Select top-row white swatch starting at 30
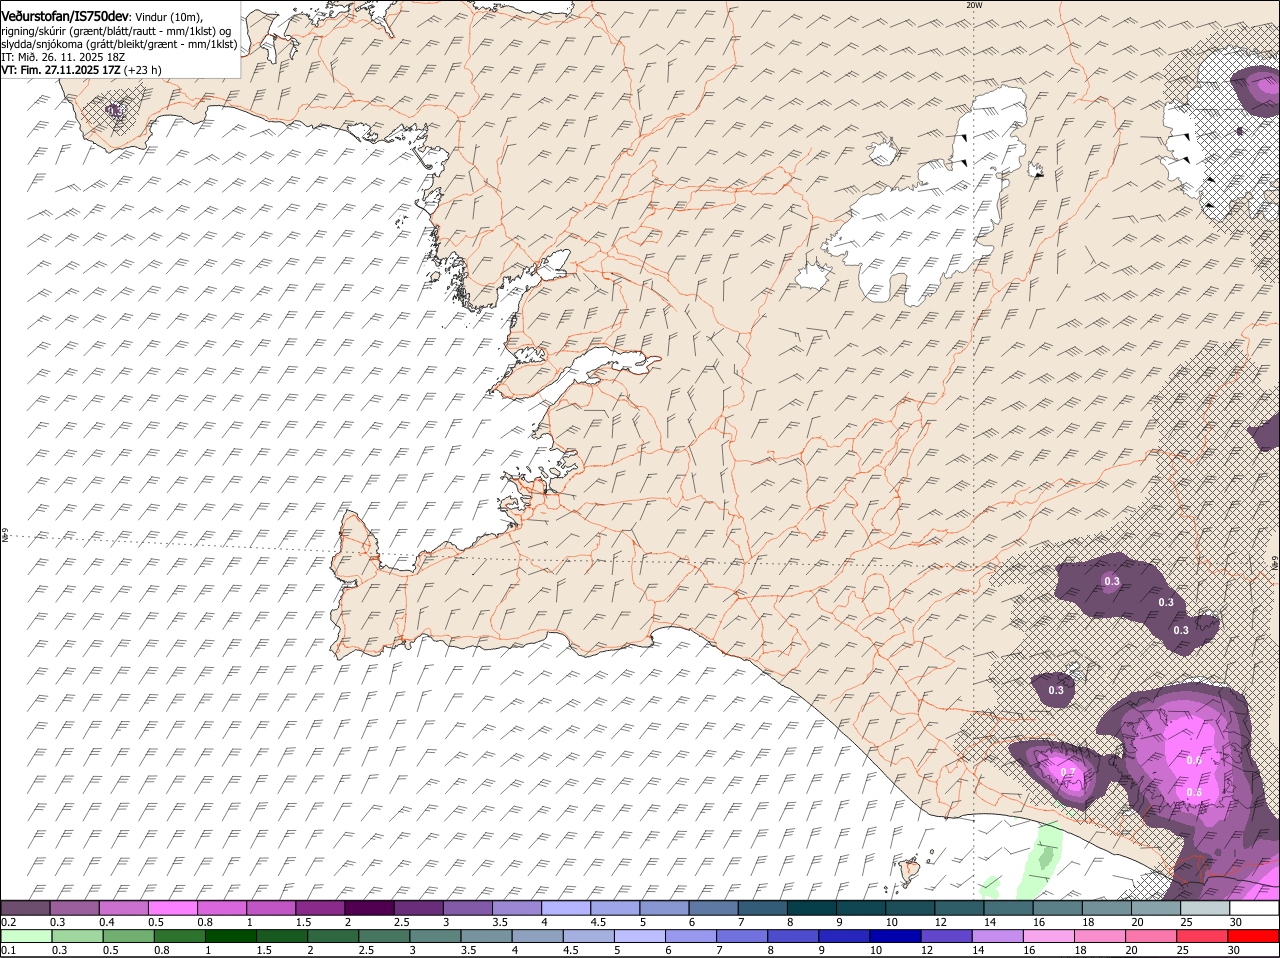 coord(1254,908)
